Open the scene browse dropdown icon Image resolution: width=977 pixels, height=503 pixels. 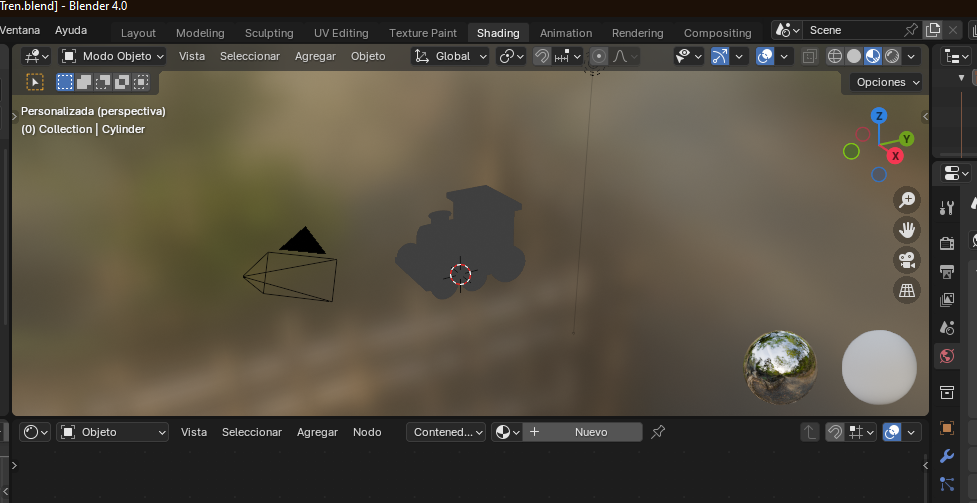[786, 30]
